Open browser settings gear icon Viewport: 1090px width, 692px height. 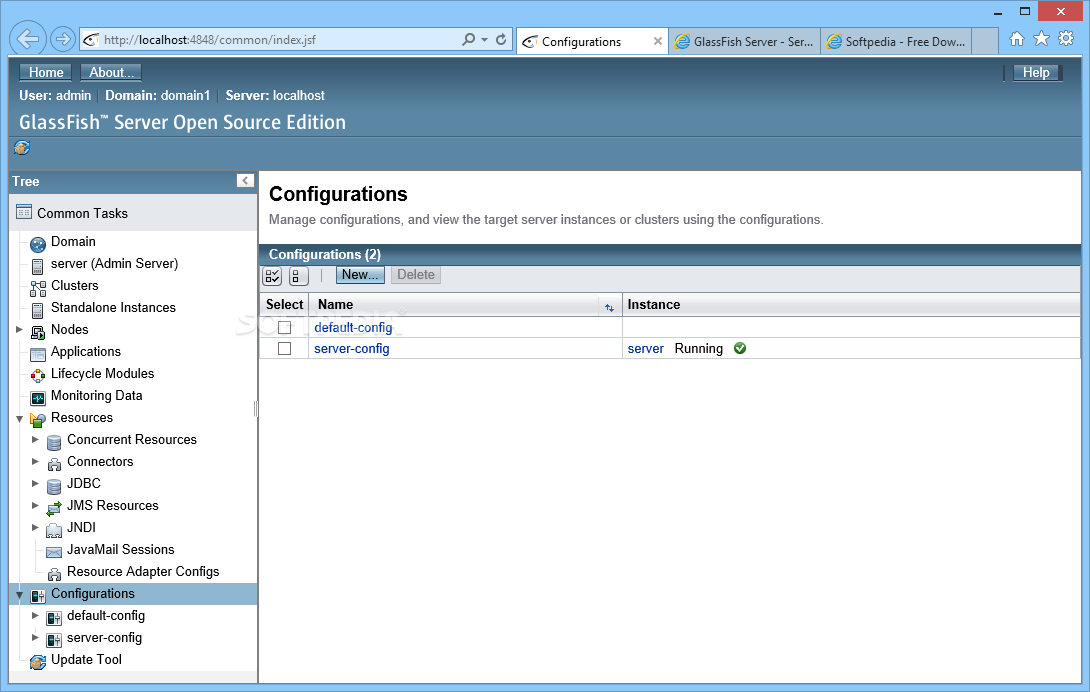pyautogui.click(x=1066, y=38)
